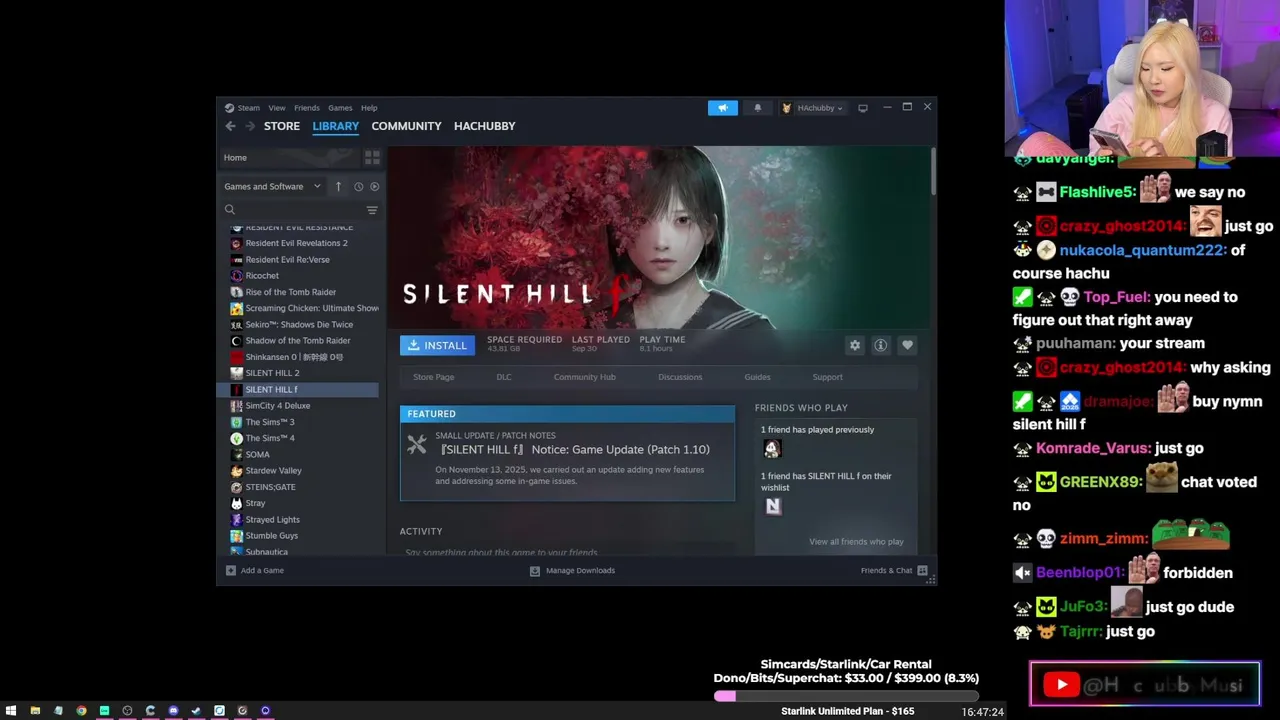Viewport: 1280px width, 720px height.
Task: Toggle the favorite heart for SILENT HILL f
Action: [907, 345]
